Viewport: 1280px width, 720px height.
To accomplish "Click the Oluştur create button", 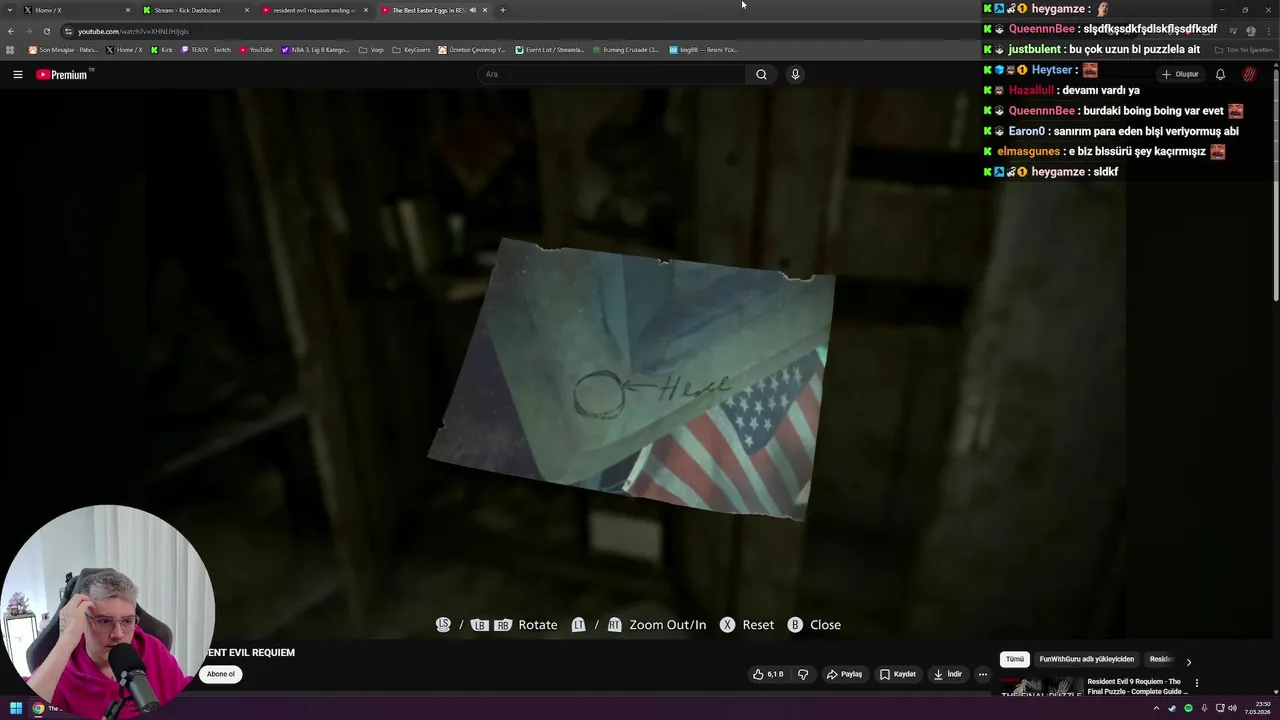I will click(x=1180, y=74).
